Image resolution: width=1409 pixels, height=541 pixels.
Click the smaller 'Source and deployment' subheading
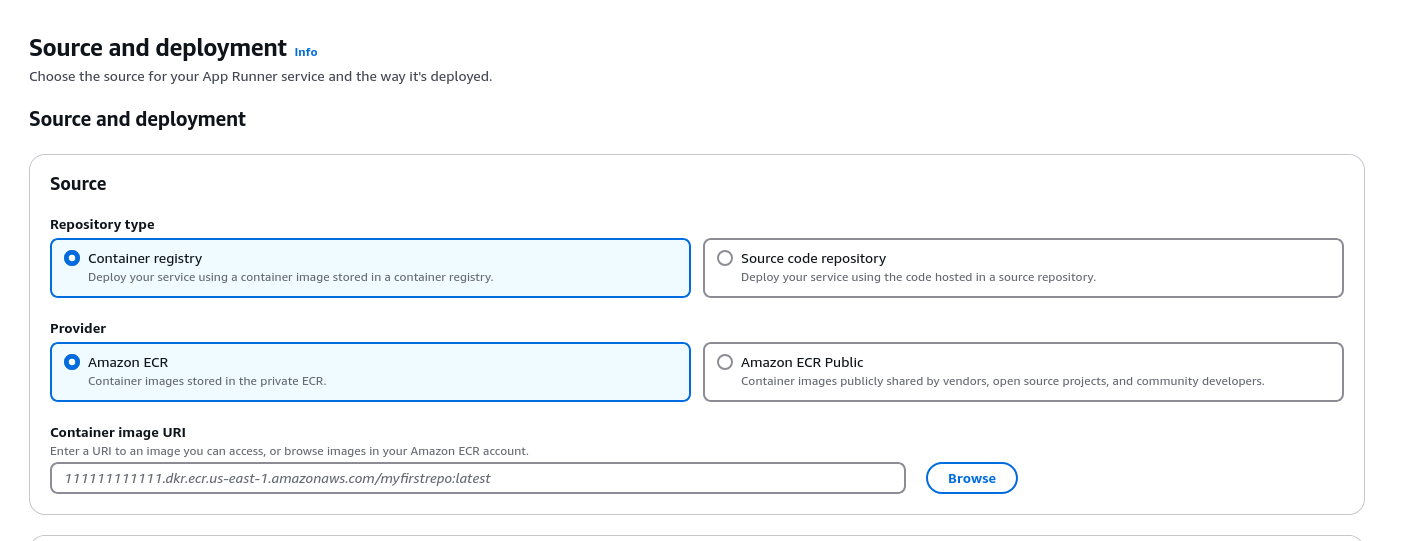pyautogui.click(x=137, y=119)
